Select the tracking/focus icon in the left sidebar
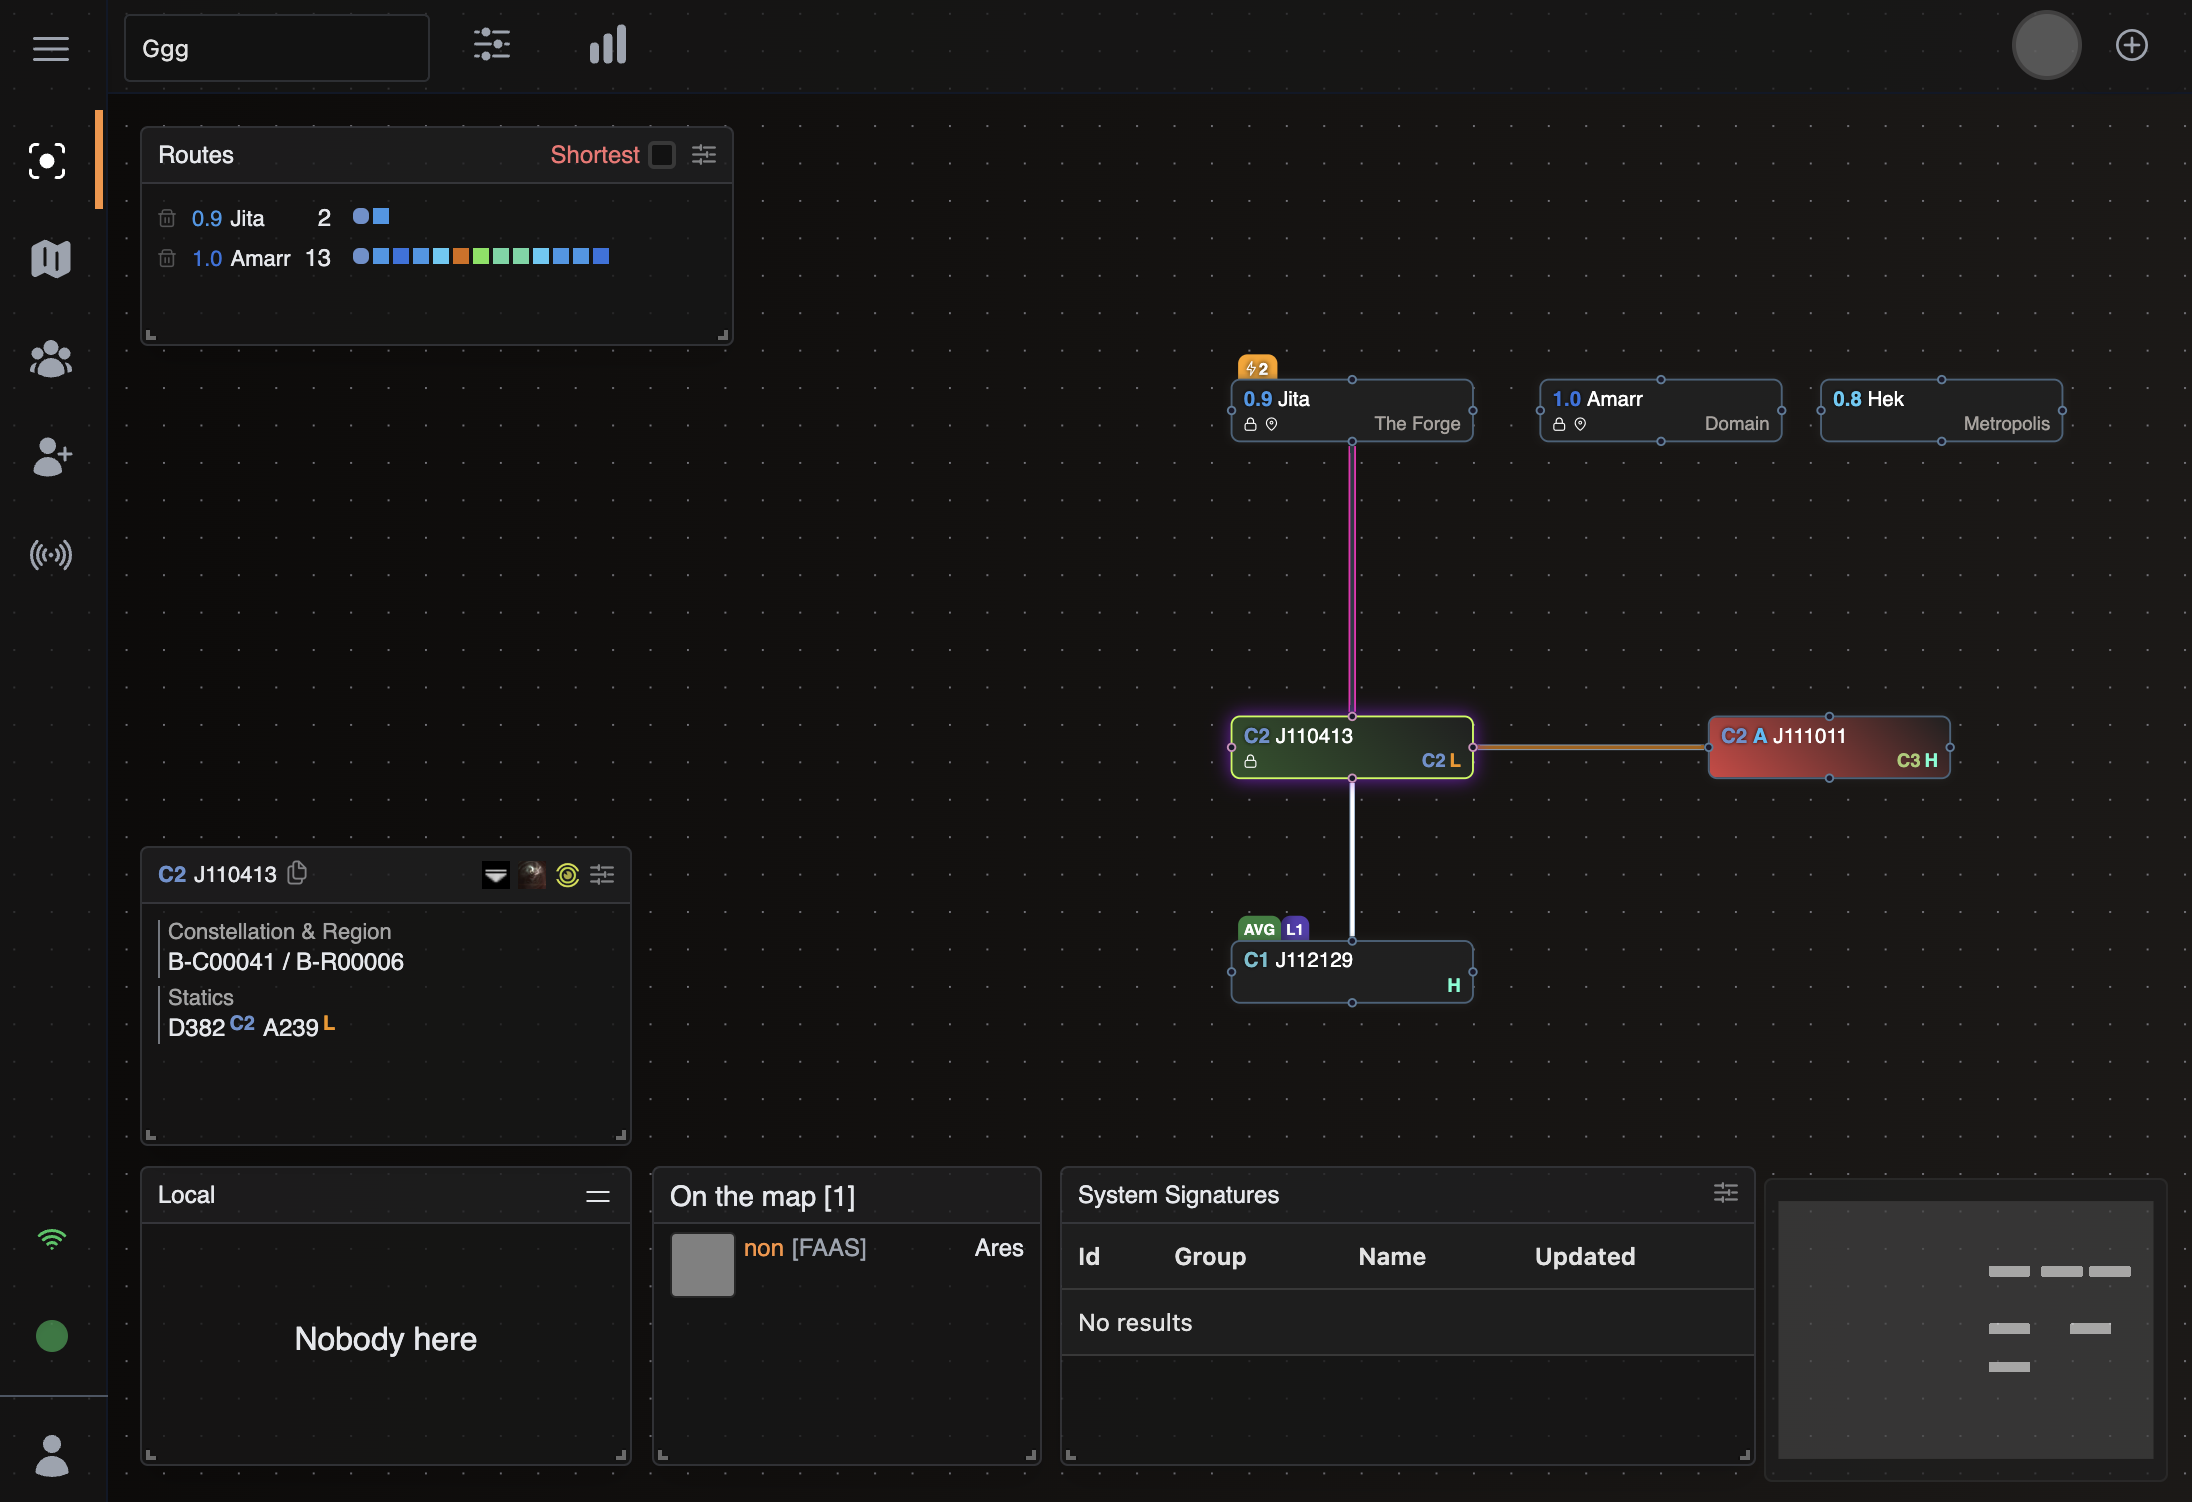 pyautogui.click(x=48, y=160)
